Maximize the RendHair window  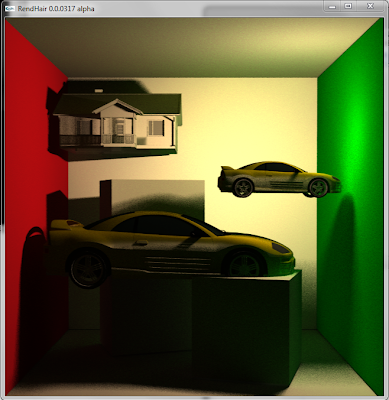coord(348,6)
